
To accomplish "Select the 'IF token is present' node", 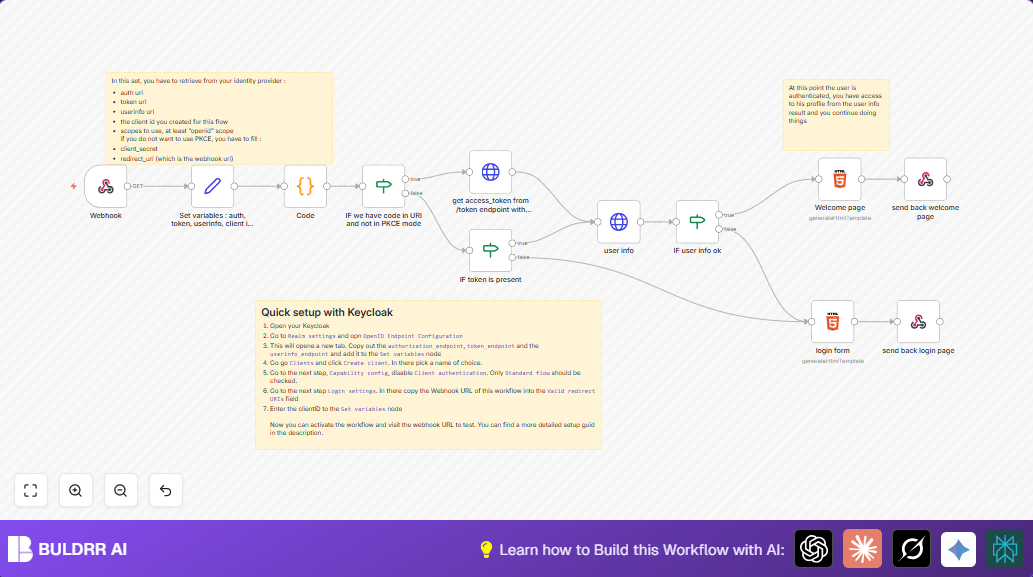I will point(490,250).
